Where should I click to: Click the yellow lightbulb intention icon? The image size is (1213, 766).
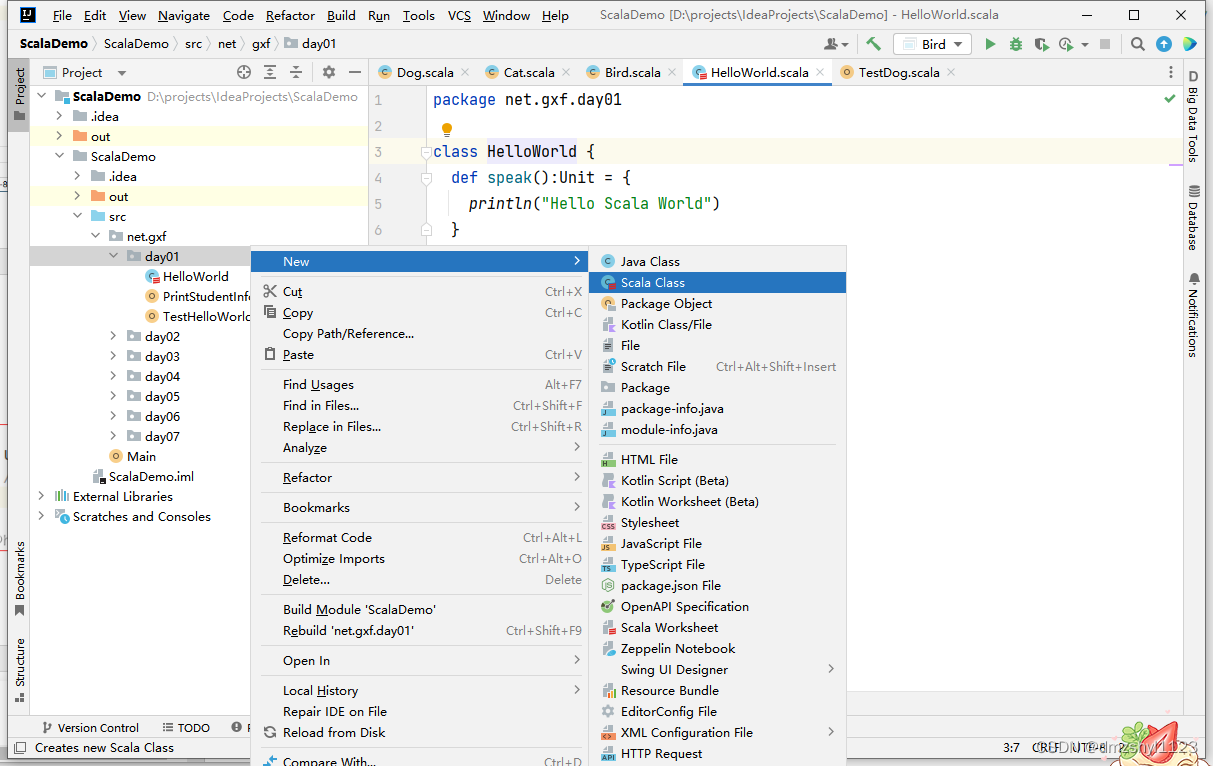coord(447,130)
